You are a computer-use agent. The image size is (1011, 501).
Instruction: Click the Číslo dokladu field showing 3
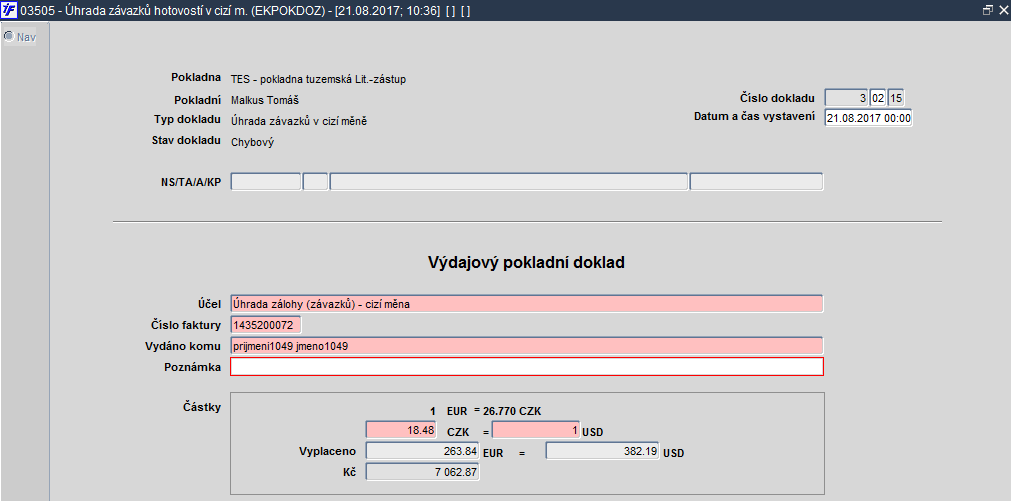pyautogui.click(x=846, y=98)
